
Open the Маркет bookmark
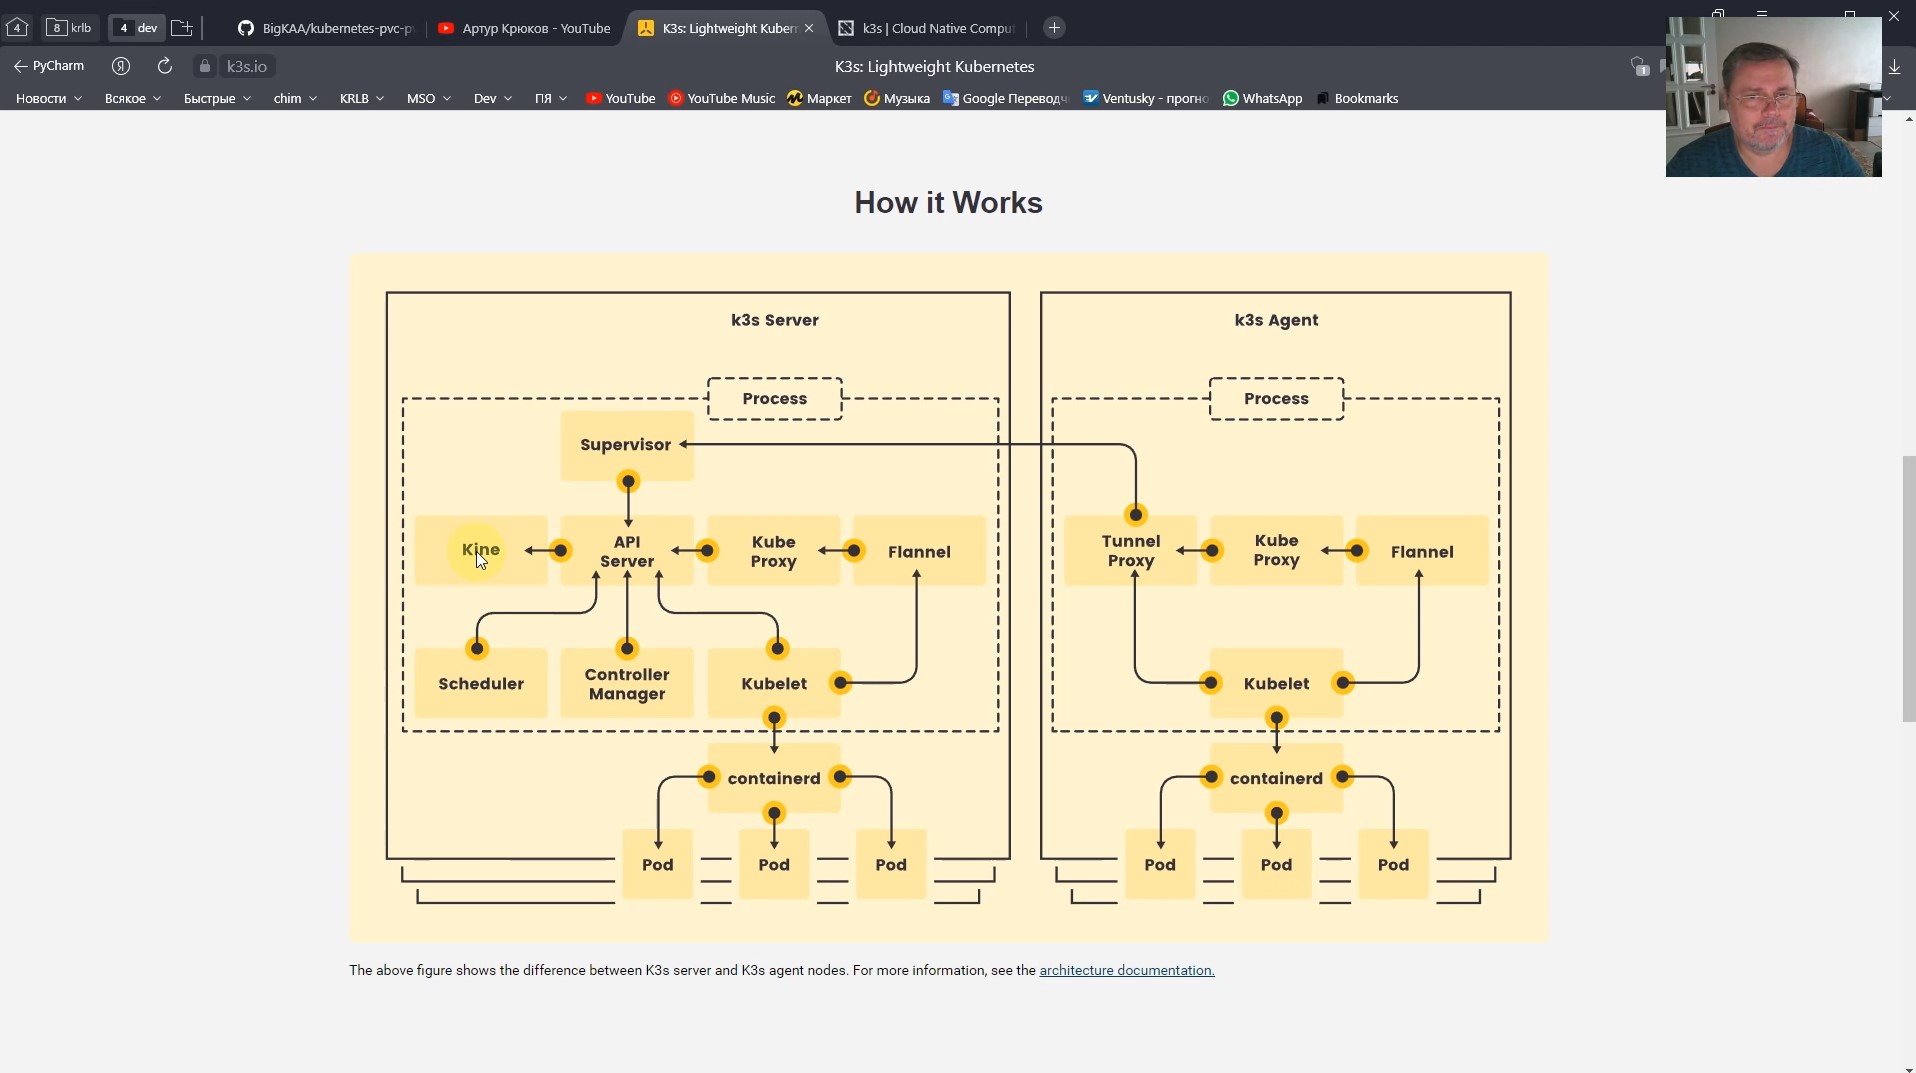(x=819, y=98)
